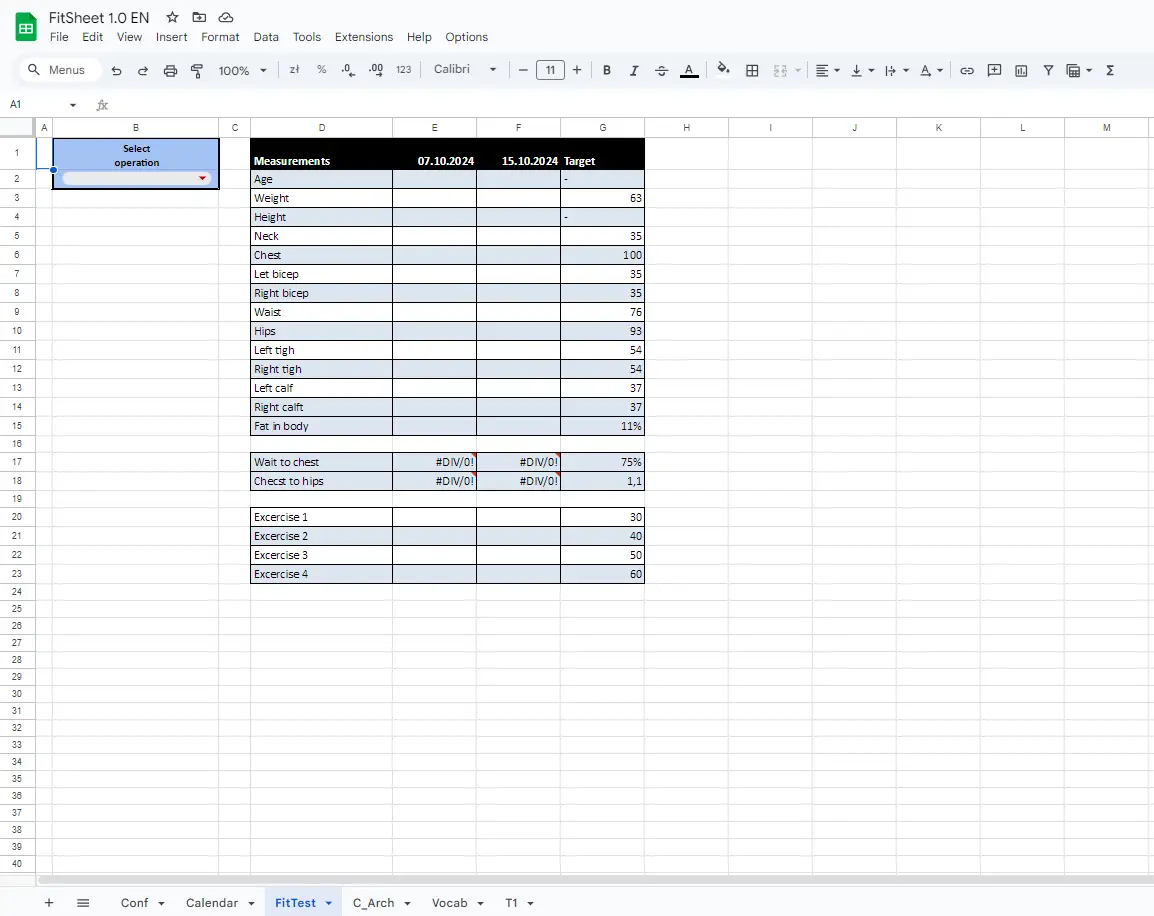
Task: Click the Undo icon in toolbar
Action: coord(117,71)
